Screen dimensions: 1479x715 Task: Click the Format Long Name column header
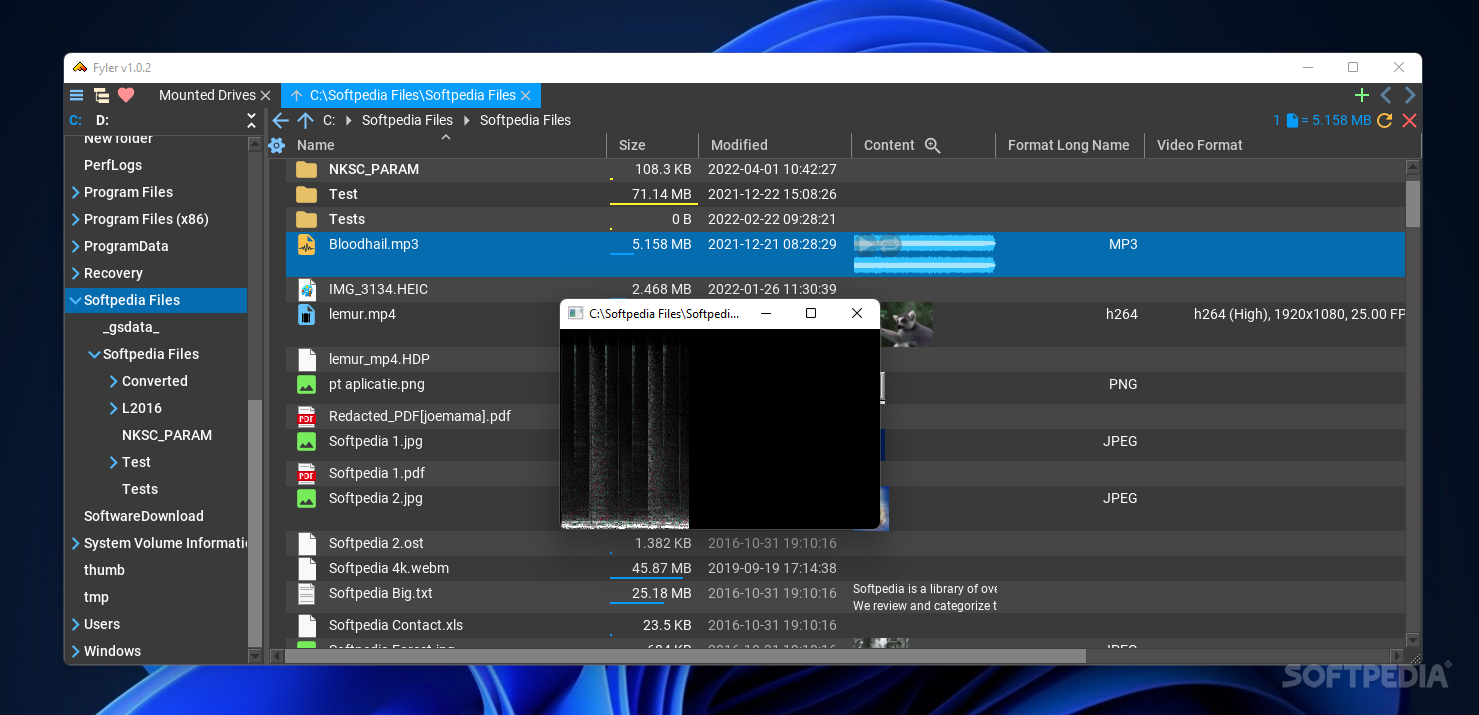click(1068, 145)
